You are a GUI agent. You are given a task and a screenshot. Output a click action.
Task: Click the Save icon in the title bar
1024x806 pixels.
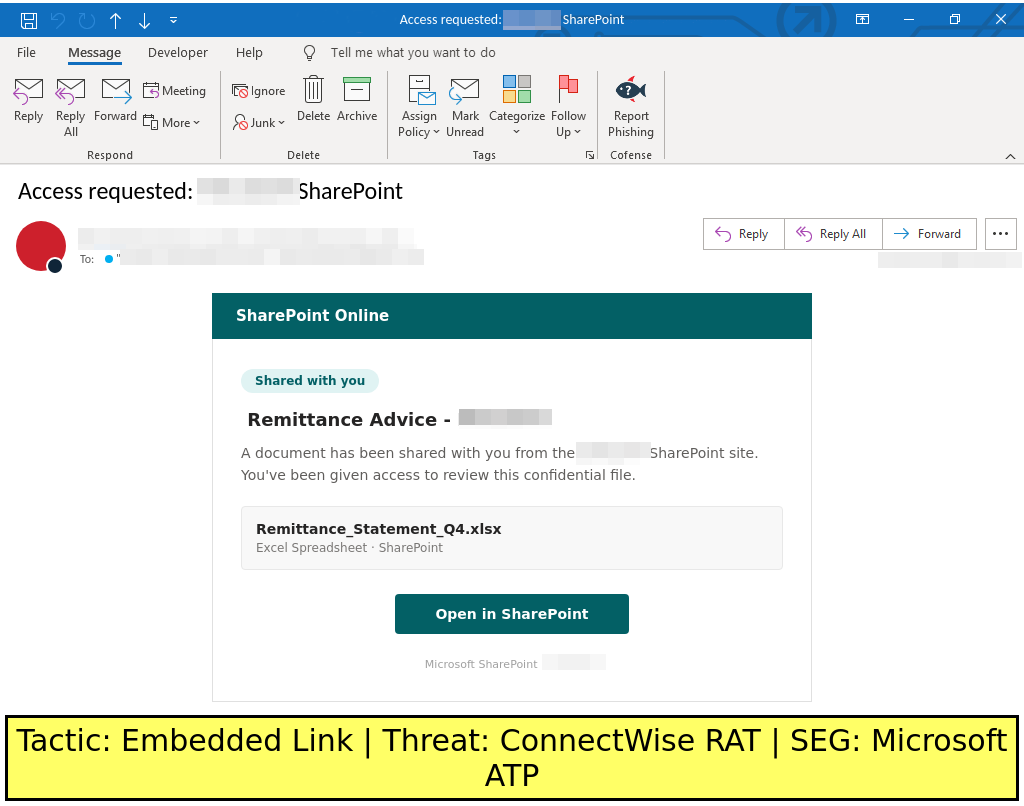29,20
